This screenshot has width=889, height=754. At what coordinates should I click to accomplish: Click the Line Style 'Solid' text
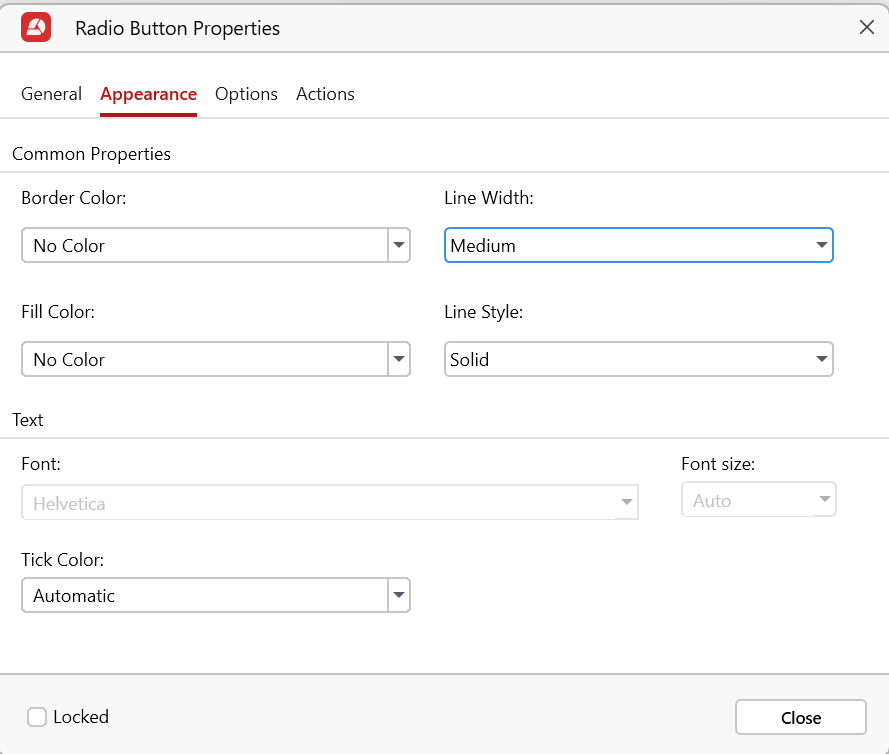470,359
